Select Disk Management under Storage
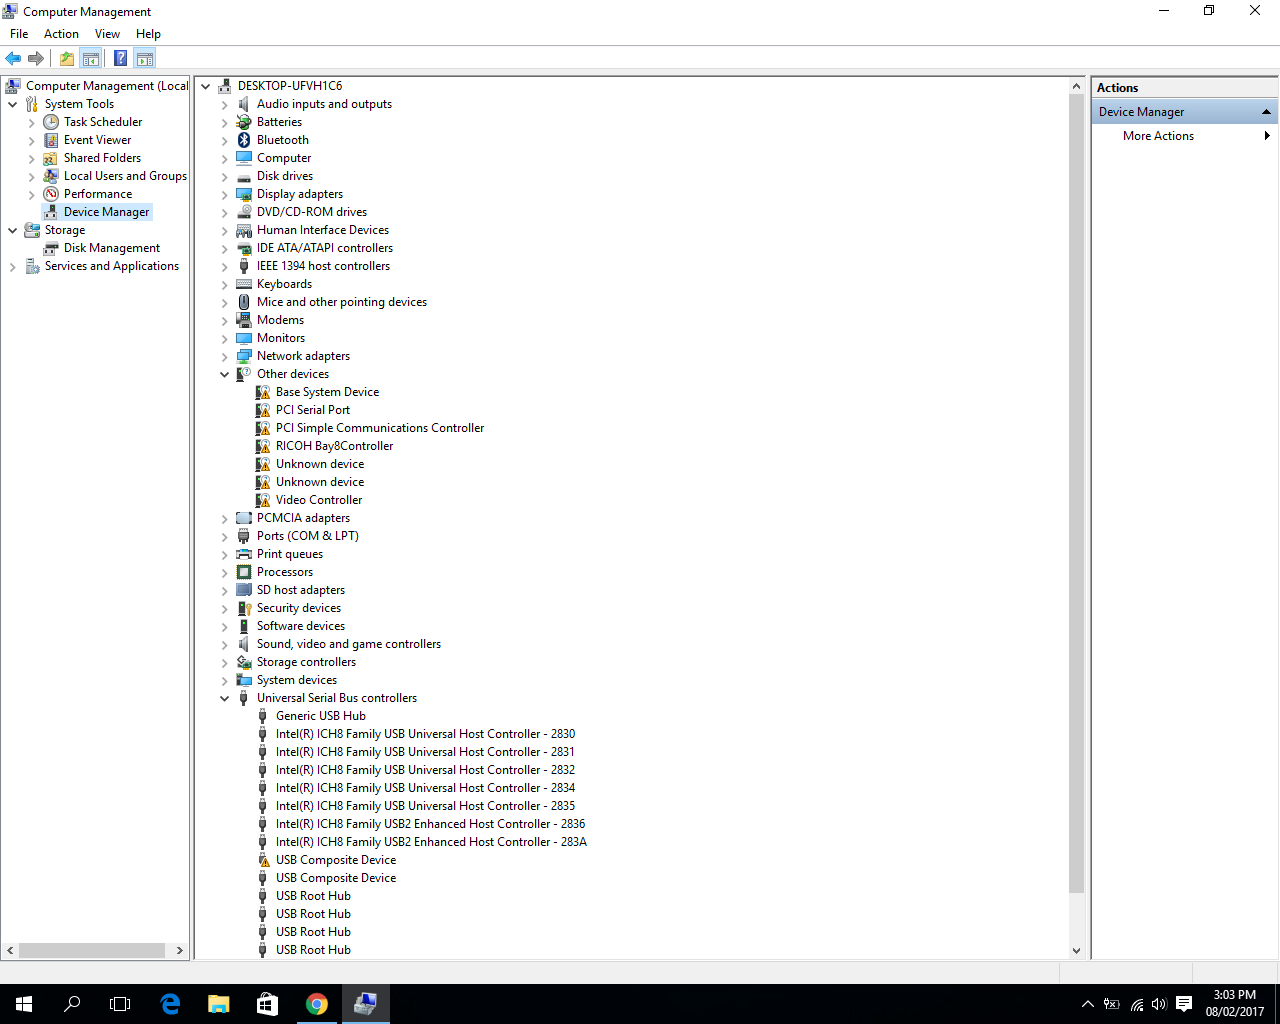This screenshot has height=1024, width=1280. pyautogui.click(x=111, y=248)
